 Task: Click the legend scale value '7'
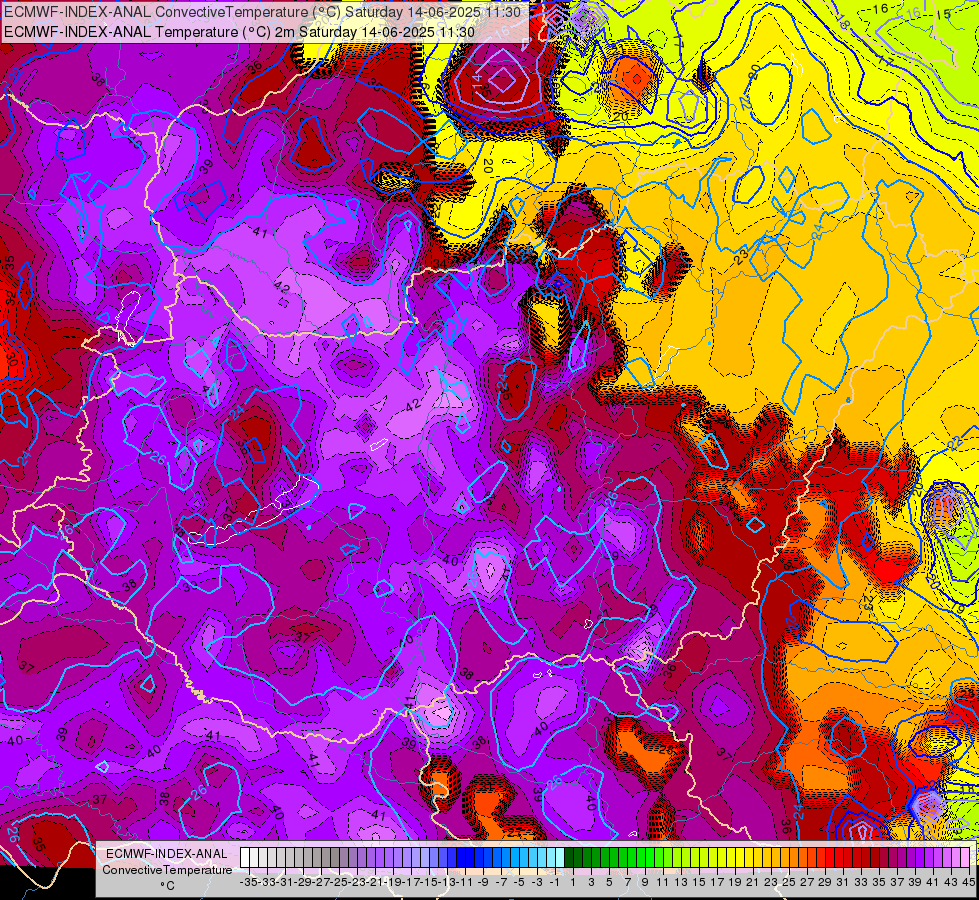tap(627, 882)
